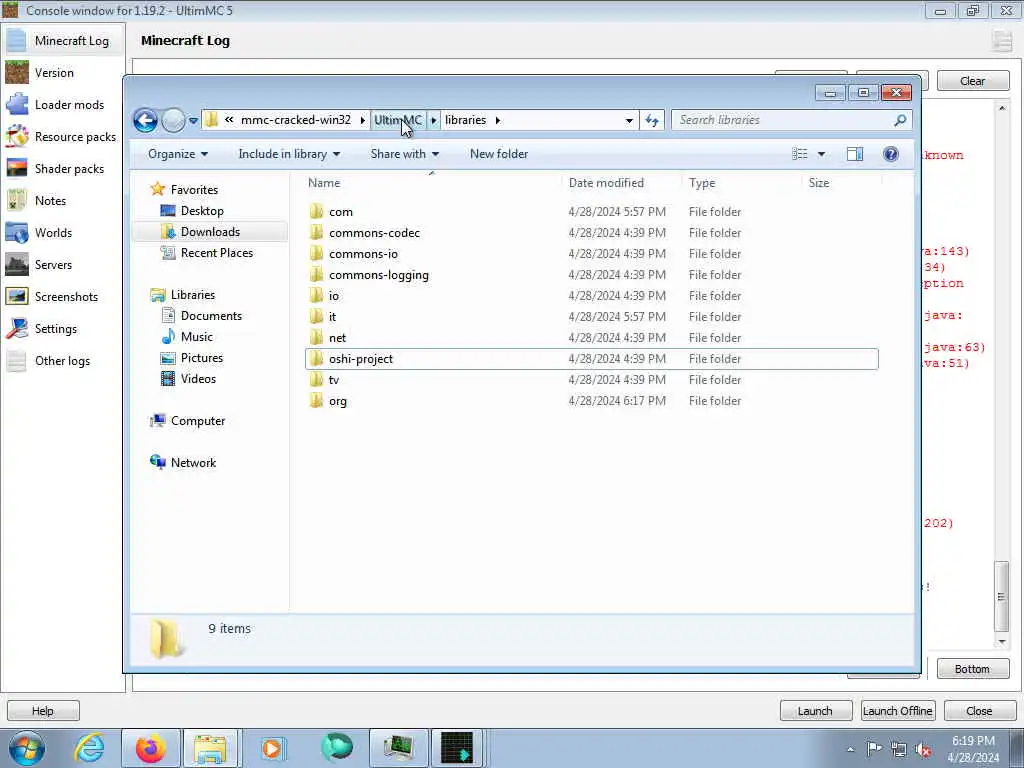This screenshot has height=768, width=1024.
Task: Select Recent Places in navigation pane
Action: (217, 253)
